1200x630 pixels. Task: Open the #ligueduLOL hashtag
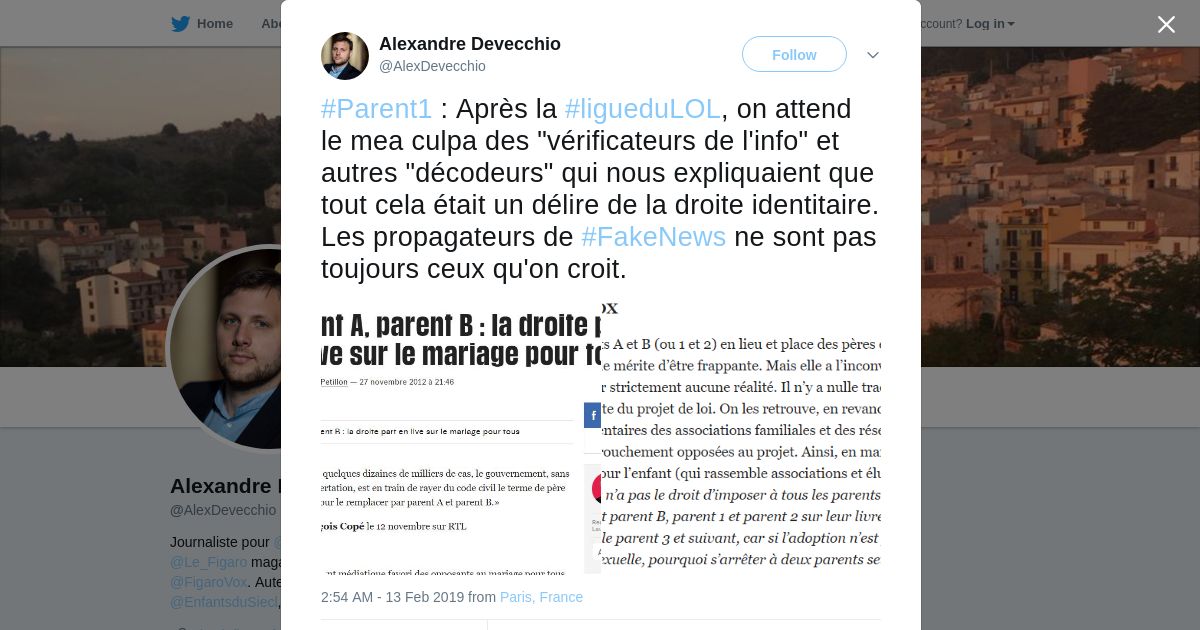click(x=642, y=108)
